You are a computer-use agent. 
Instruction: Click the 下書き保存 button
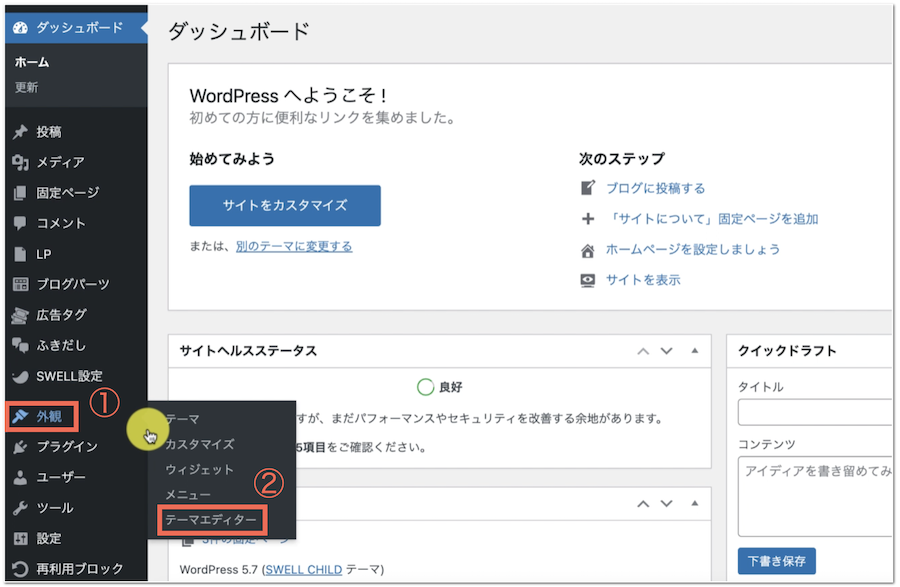[776, 560]
